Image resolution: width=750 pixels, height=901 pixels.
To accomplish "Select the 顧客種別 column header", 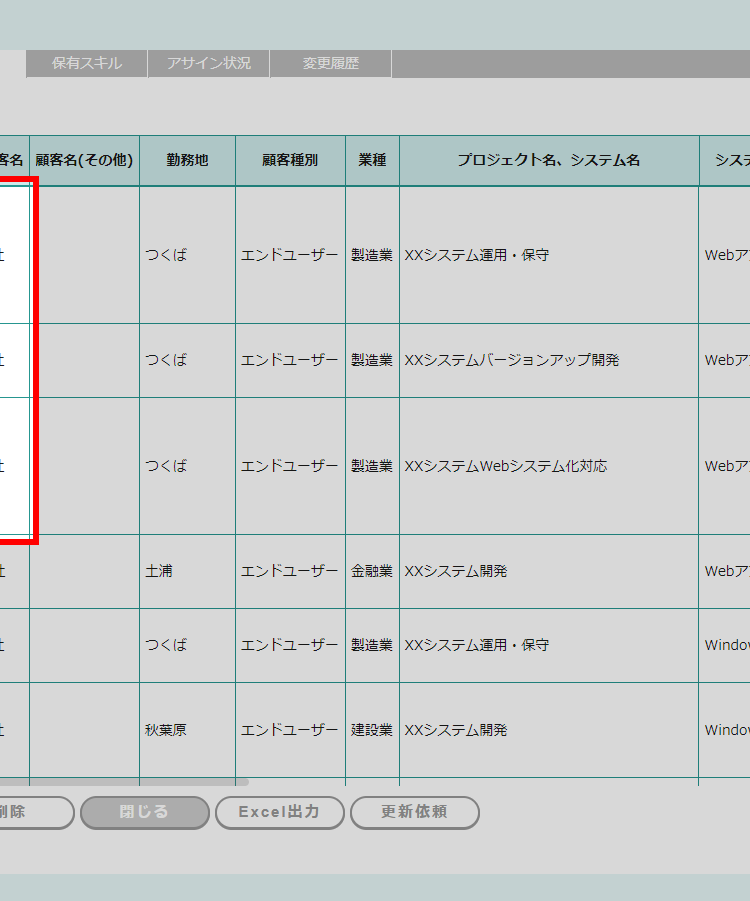I will (x=290, y=160).
